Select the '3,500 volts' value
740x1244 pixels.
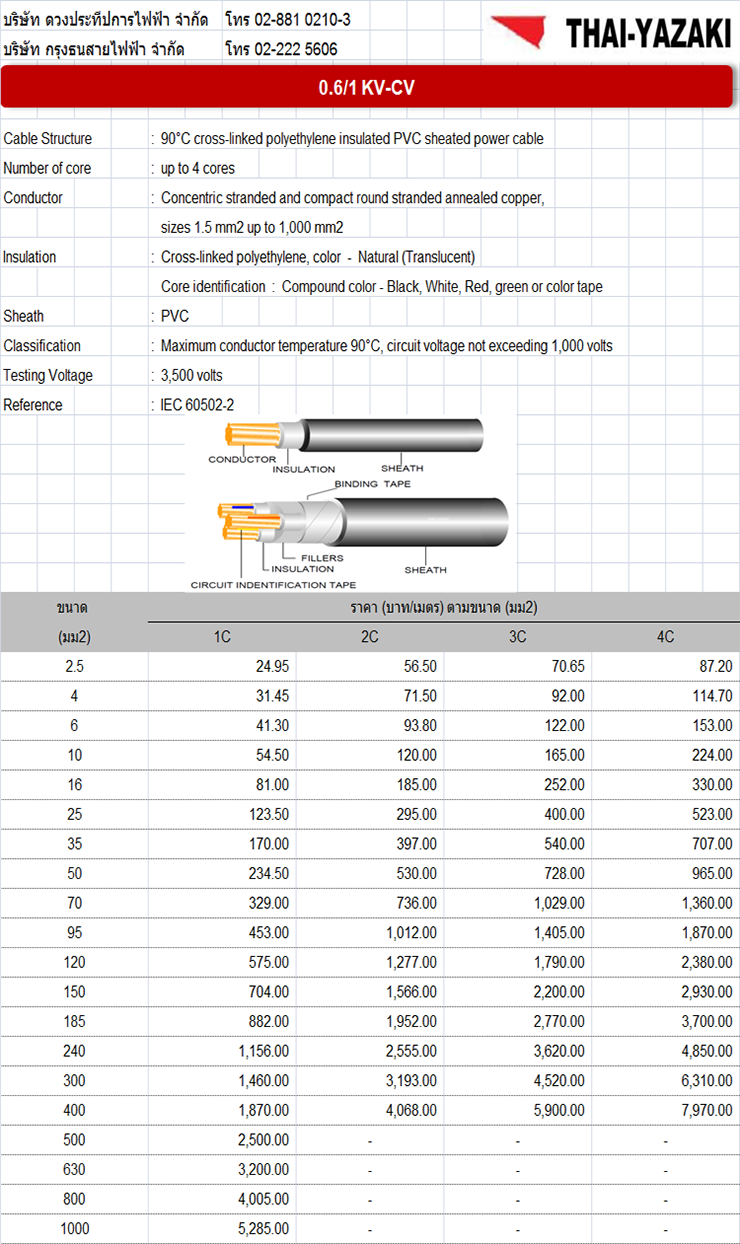(x=192, y=375)
